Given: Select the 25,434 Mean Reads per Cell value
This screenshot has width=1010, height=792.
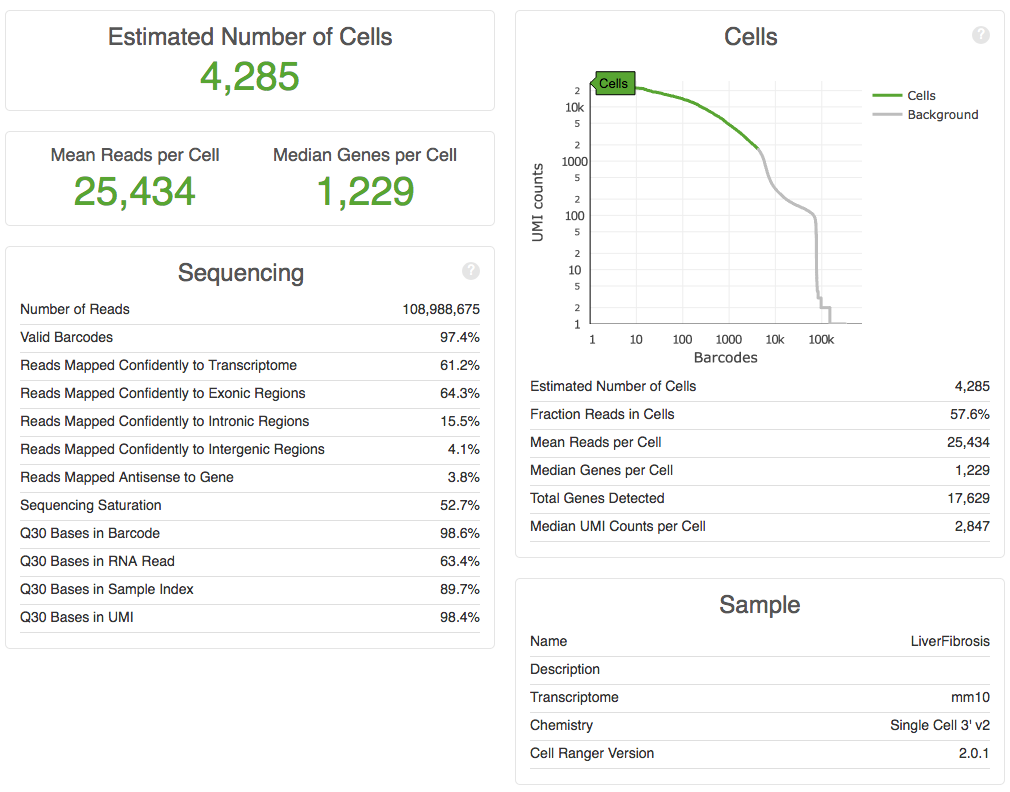Looking at the screenshot, I should click(x=135, y=191).
